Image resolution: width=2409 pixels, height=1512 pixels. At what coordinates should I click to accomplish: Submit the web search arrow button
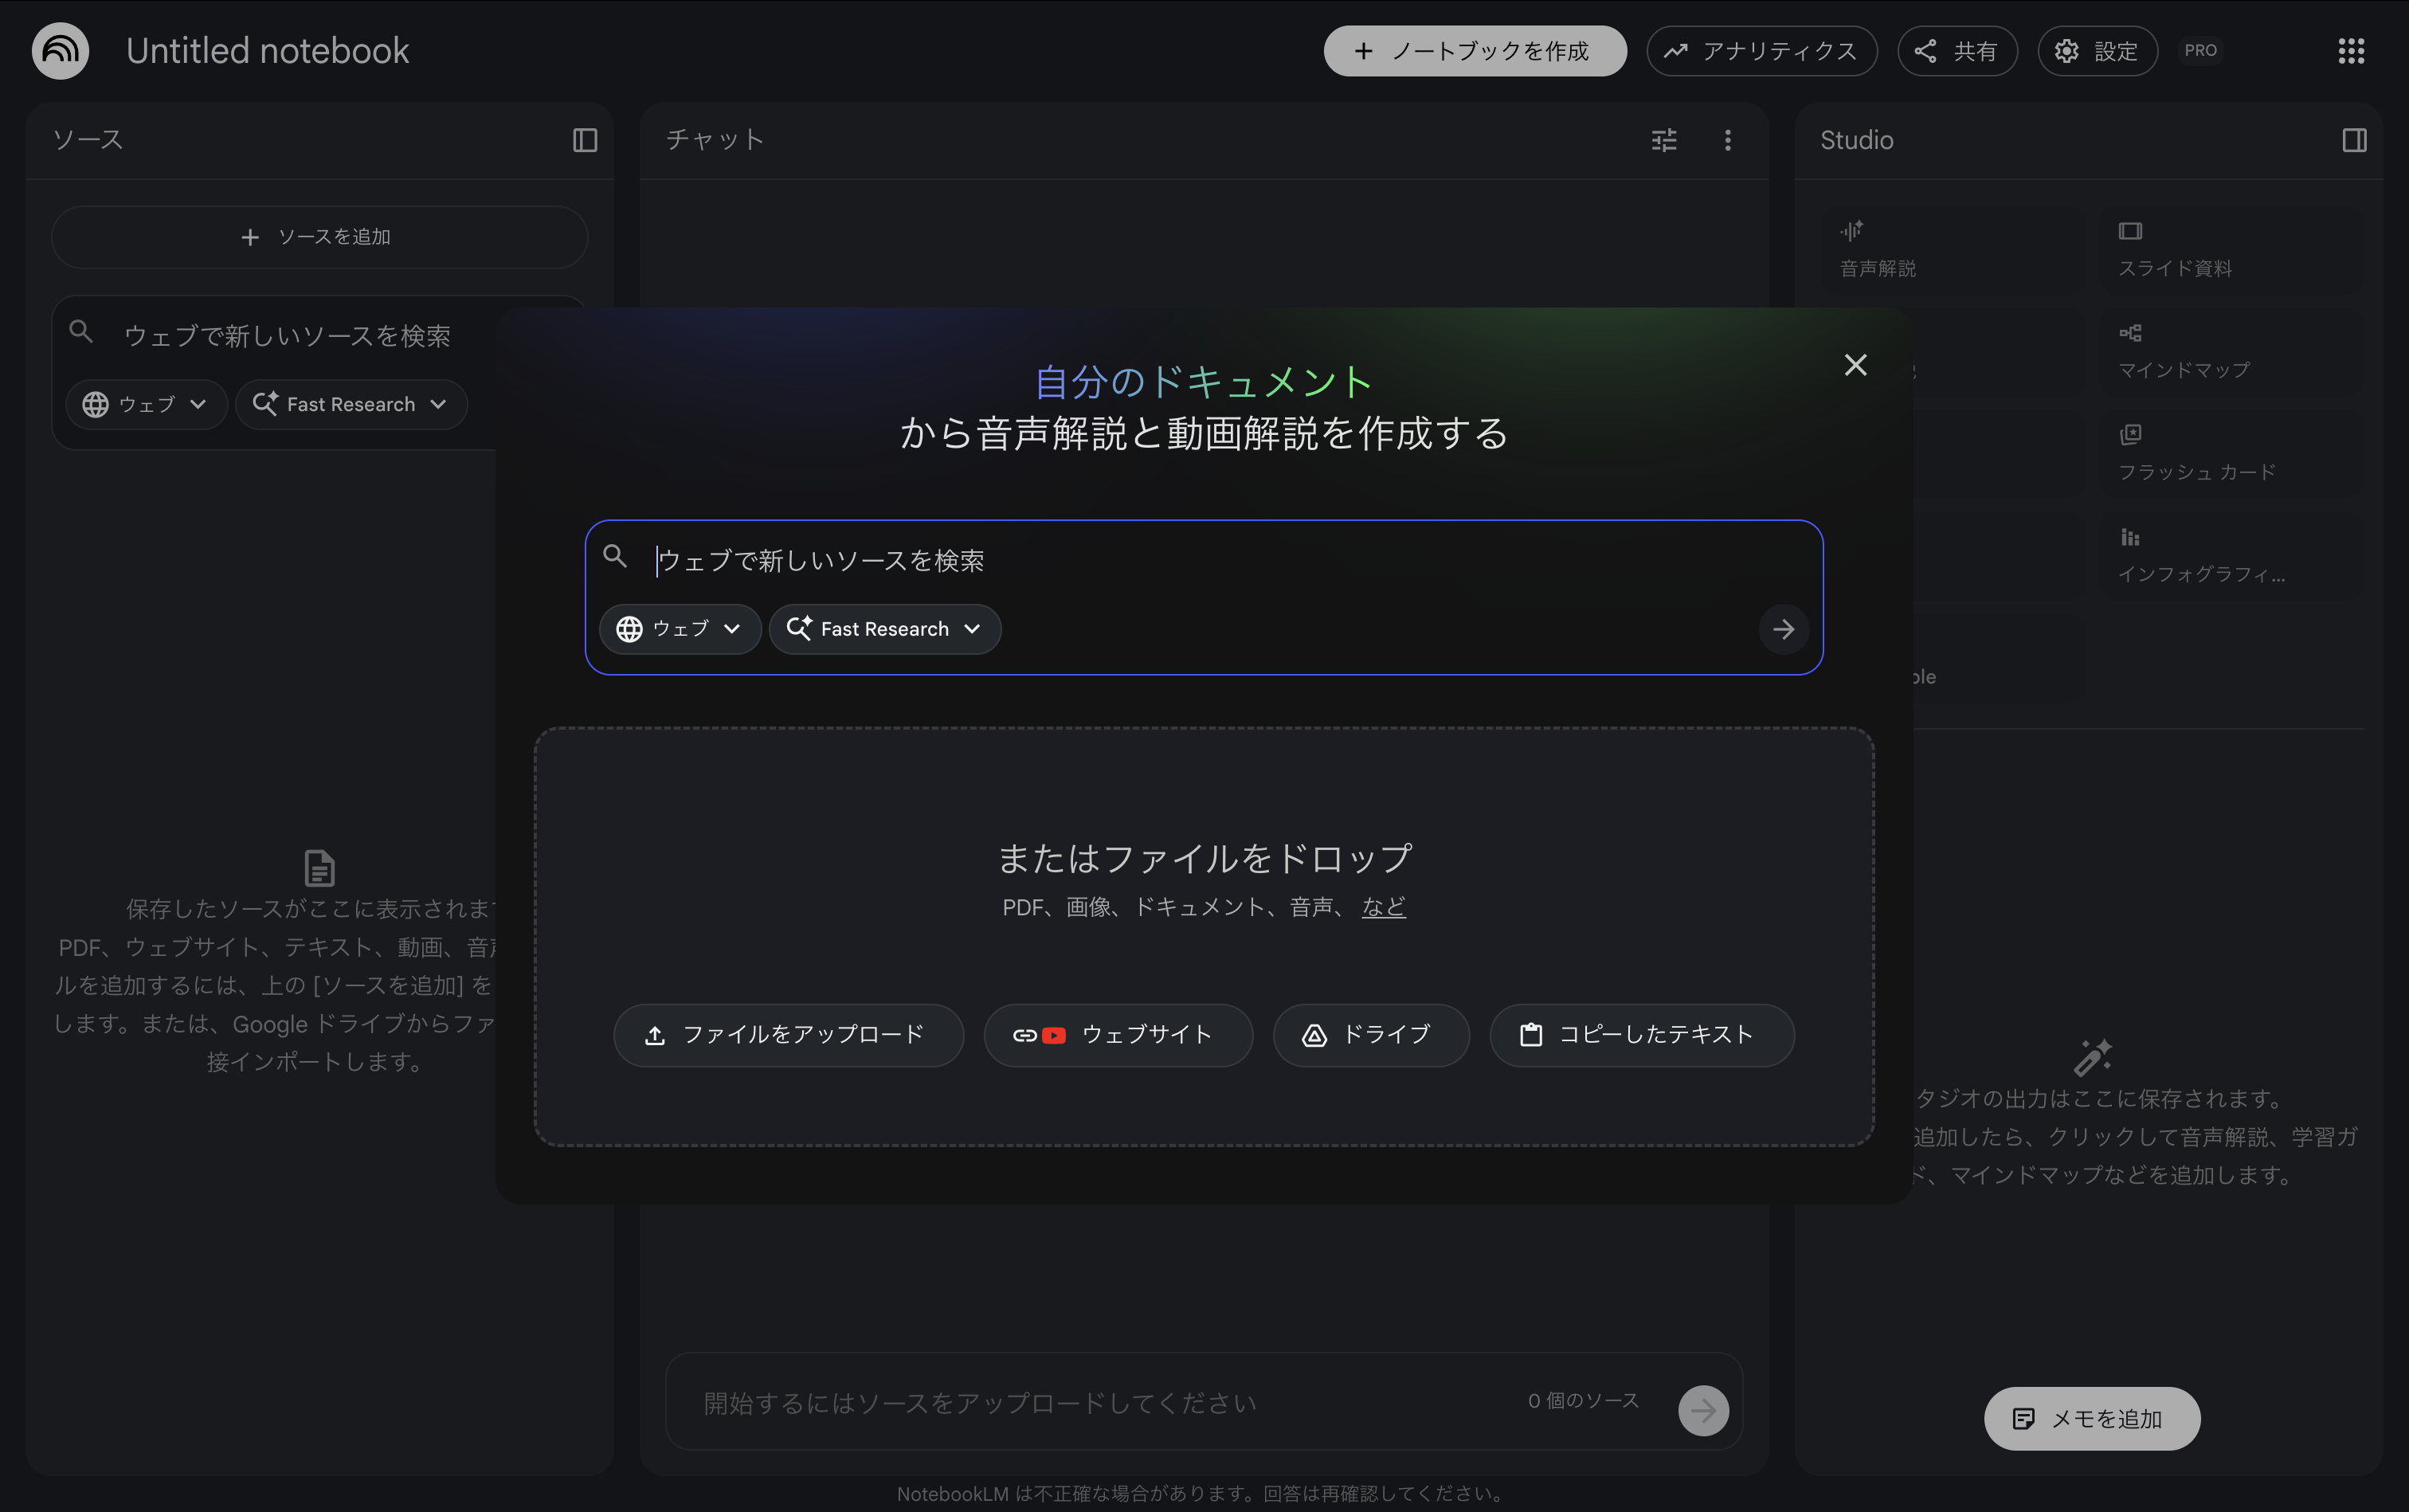[1783, 629]
